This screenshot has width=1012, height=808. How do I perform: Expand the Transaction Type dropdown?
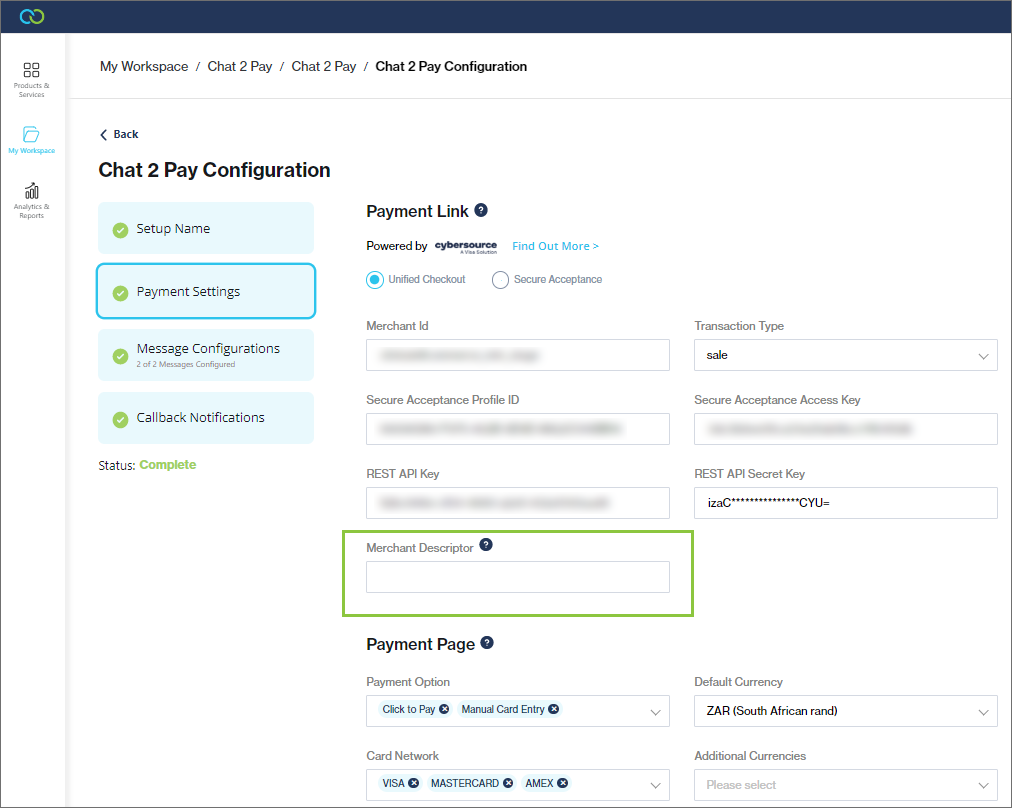(x=845, y=355)
